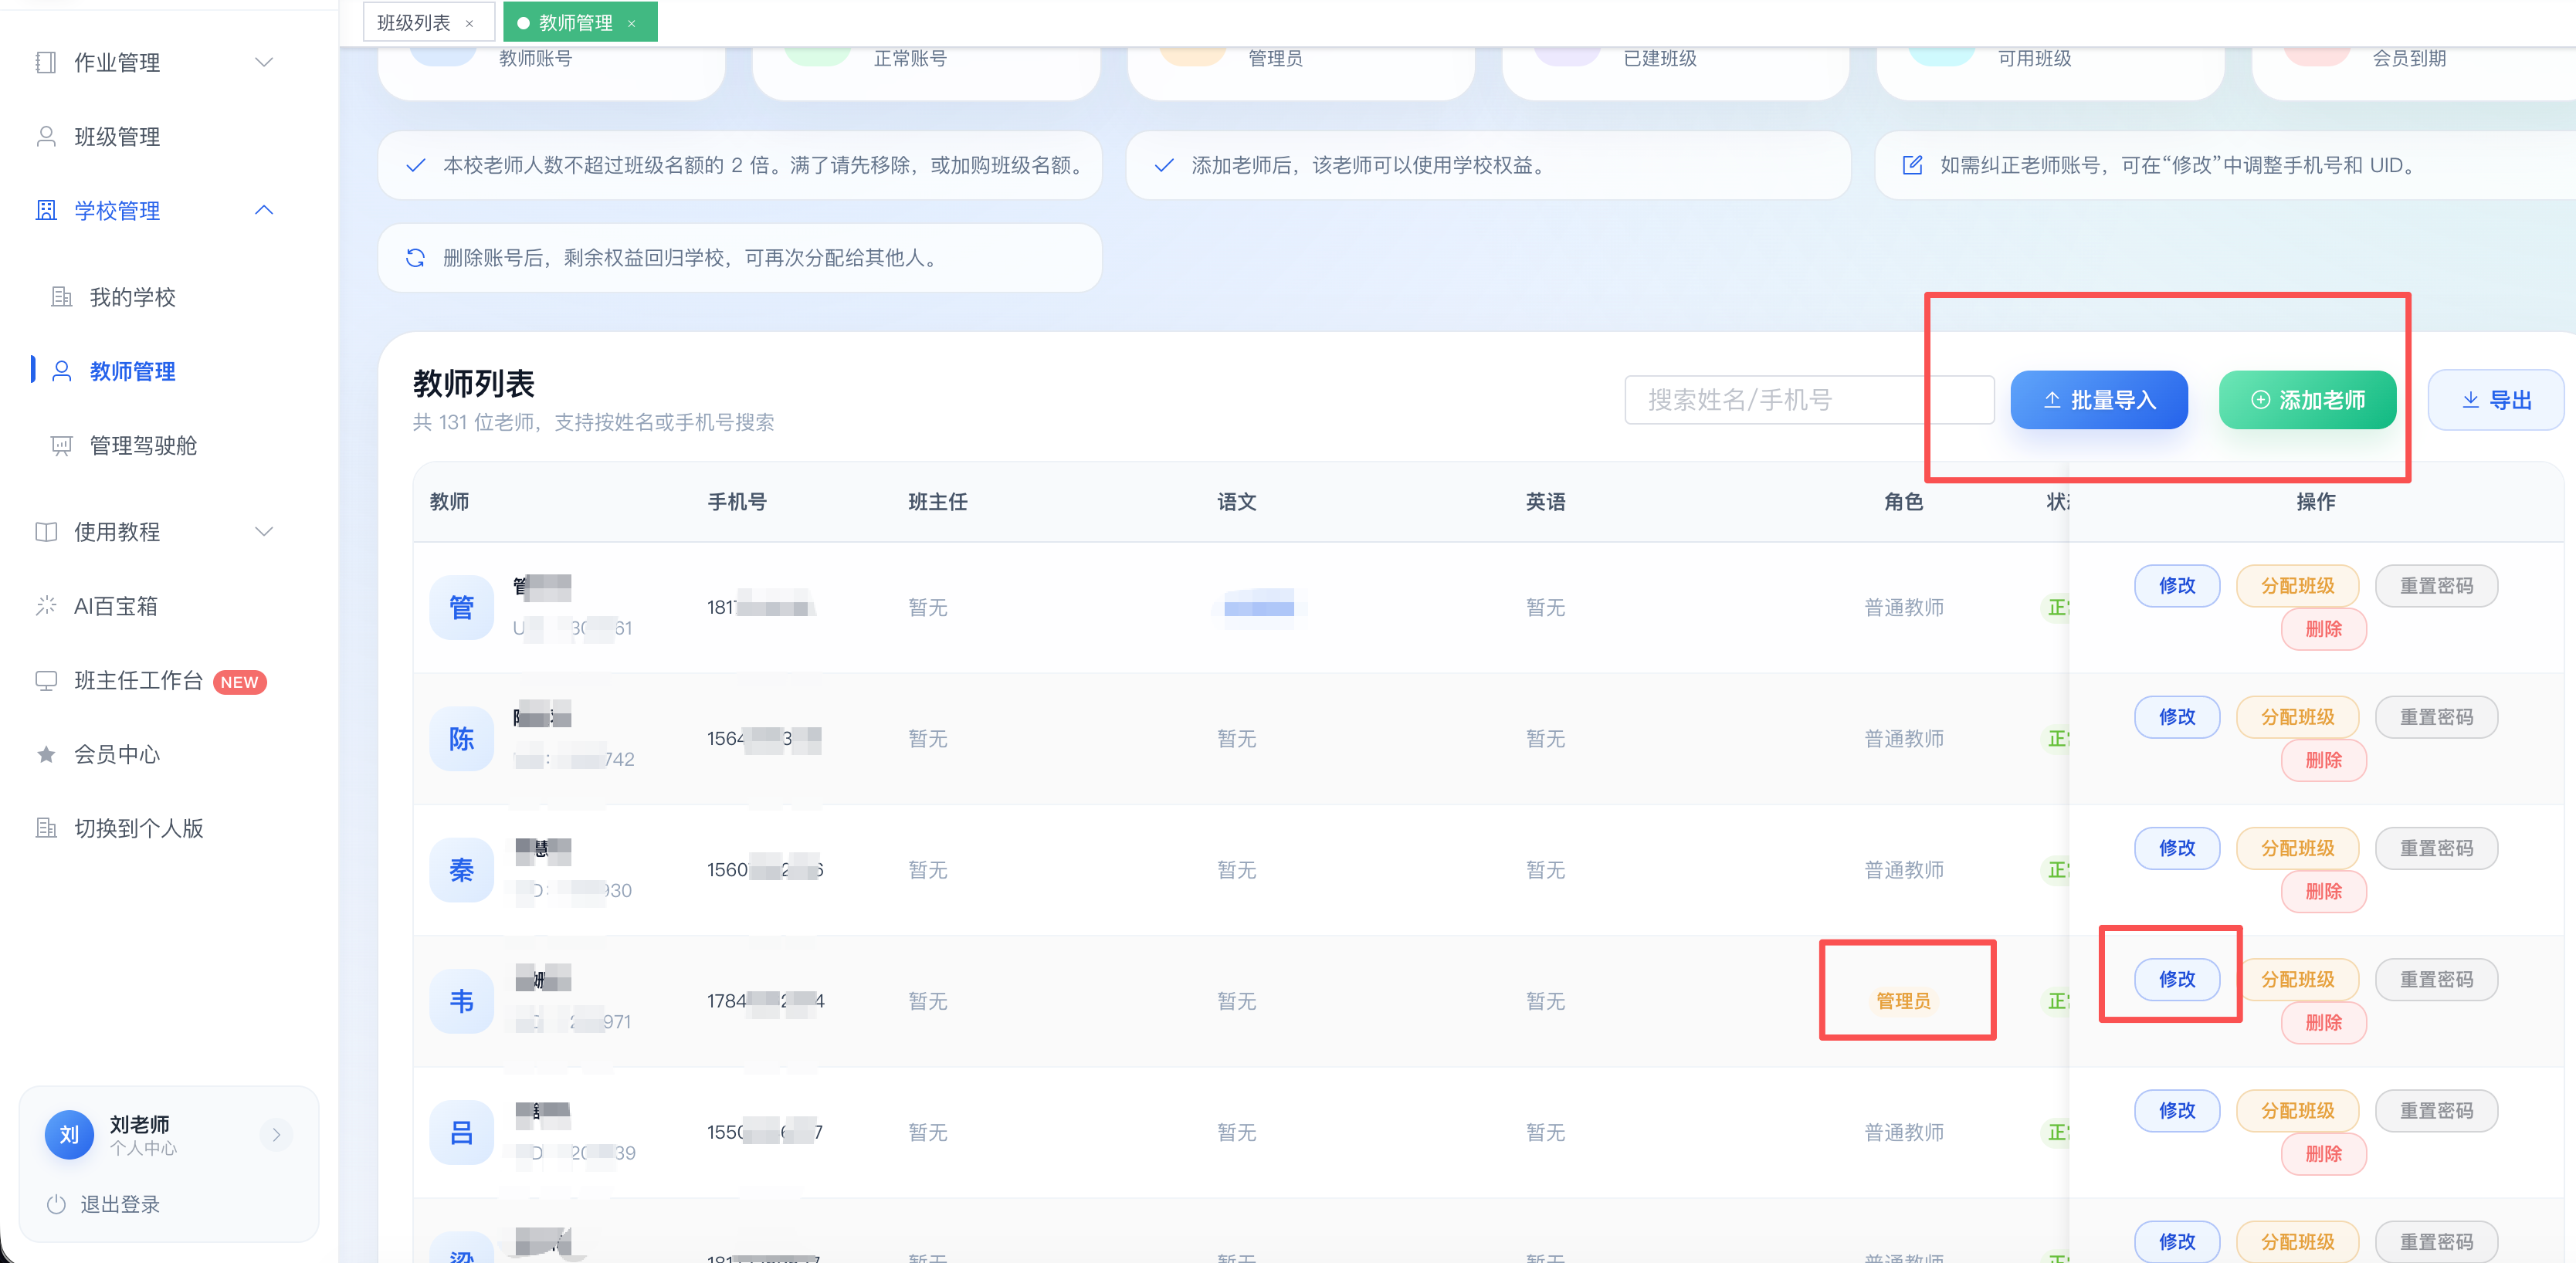Viewport: 2576px width, 1263px height.
Task: Click the 管理员 role tag
Action: point(1903,1001)
